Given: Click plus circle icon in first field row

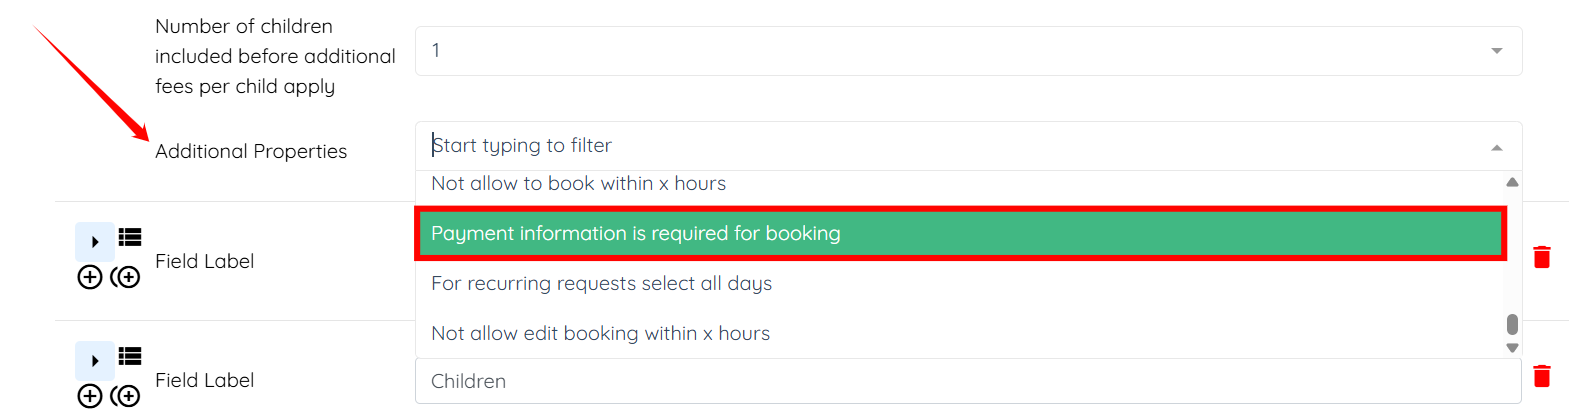Looking at the screenshot, I should click(x=90, y=277).
